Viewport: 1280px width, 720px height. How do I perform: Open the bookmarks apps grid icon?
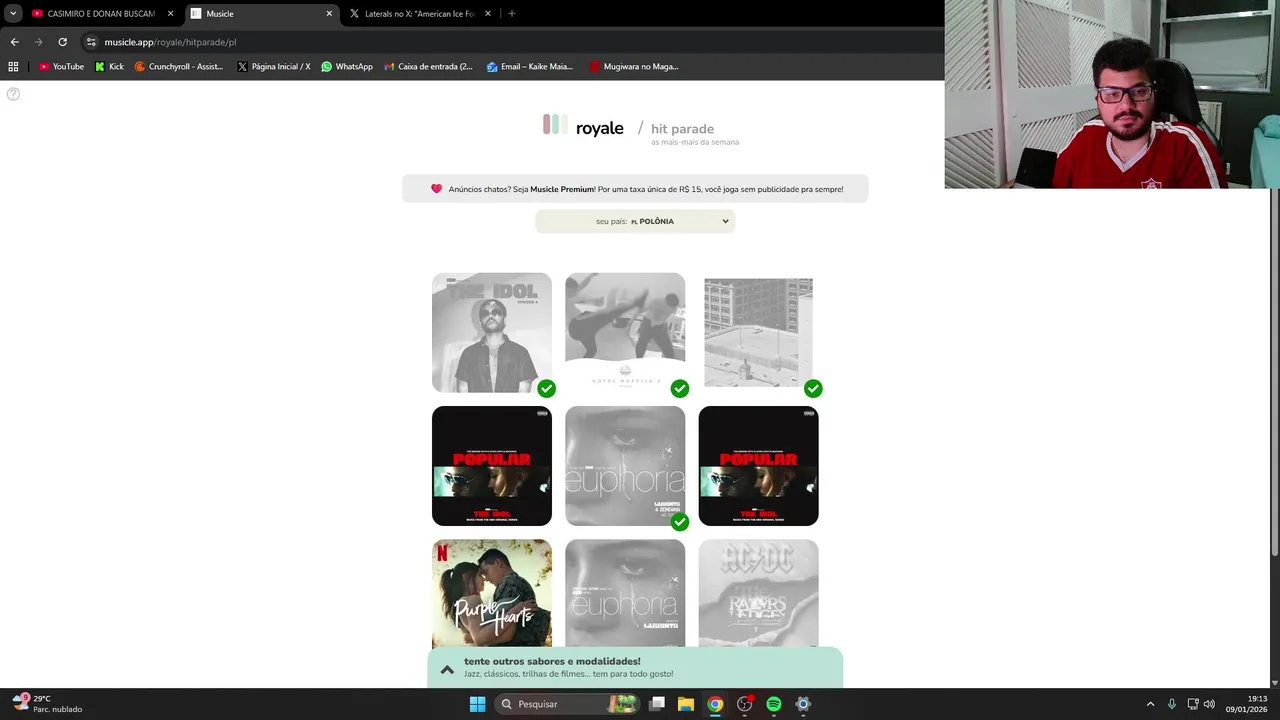coord(13,67)
